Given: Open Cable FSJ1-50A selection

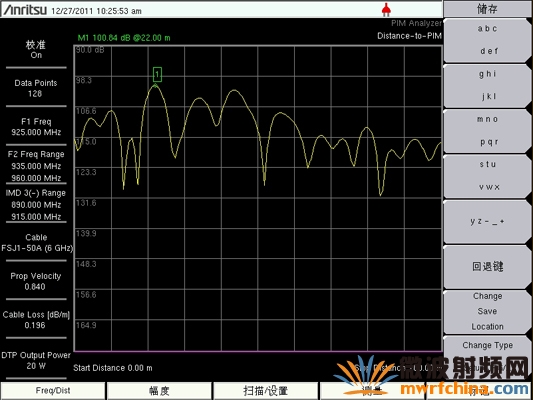Looking at the screenshot, I should point(37,243).
